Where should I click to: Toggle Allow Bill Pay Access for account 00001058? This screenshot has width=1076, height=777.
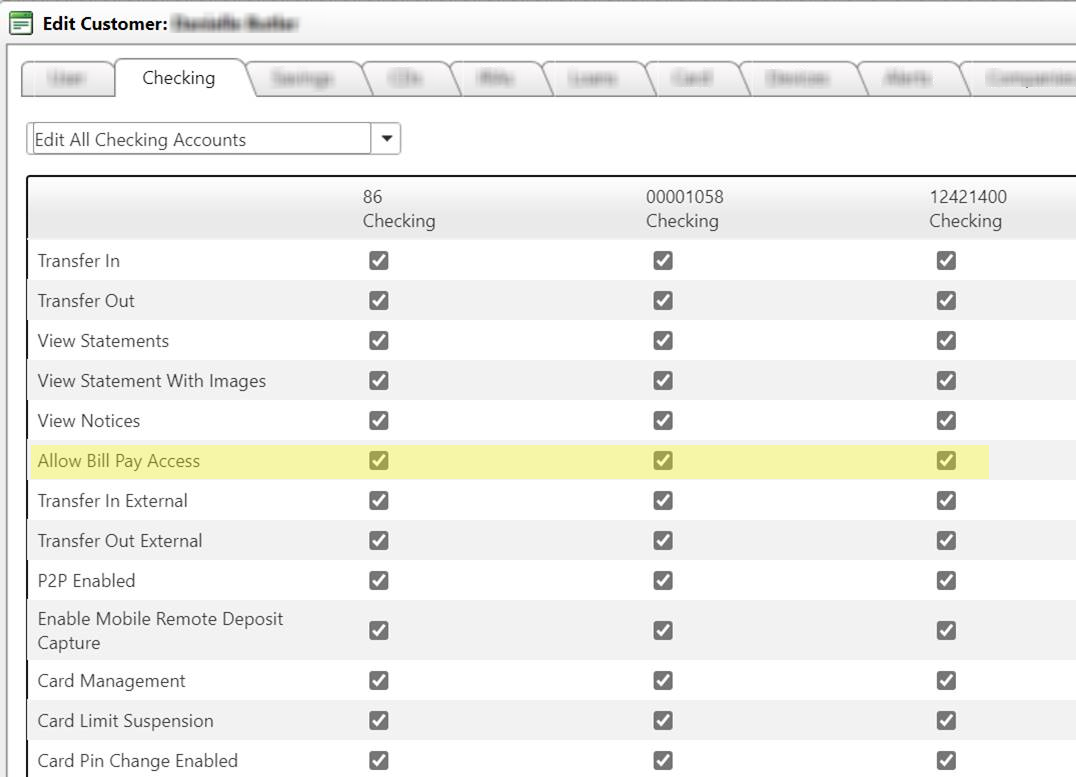pyautogui.click(x=663, y=461)
